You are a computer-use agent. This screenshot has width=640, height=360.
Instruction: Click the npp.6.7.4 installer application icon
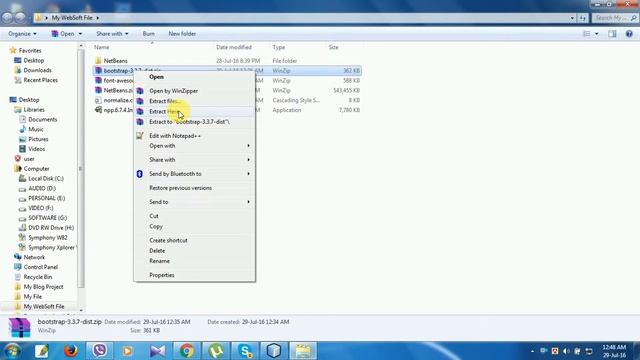pos(98,110)
